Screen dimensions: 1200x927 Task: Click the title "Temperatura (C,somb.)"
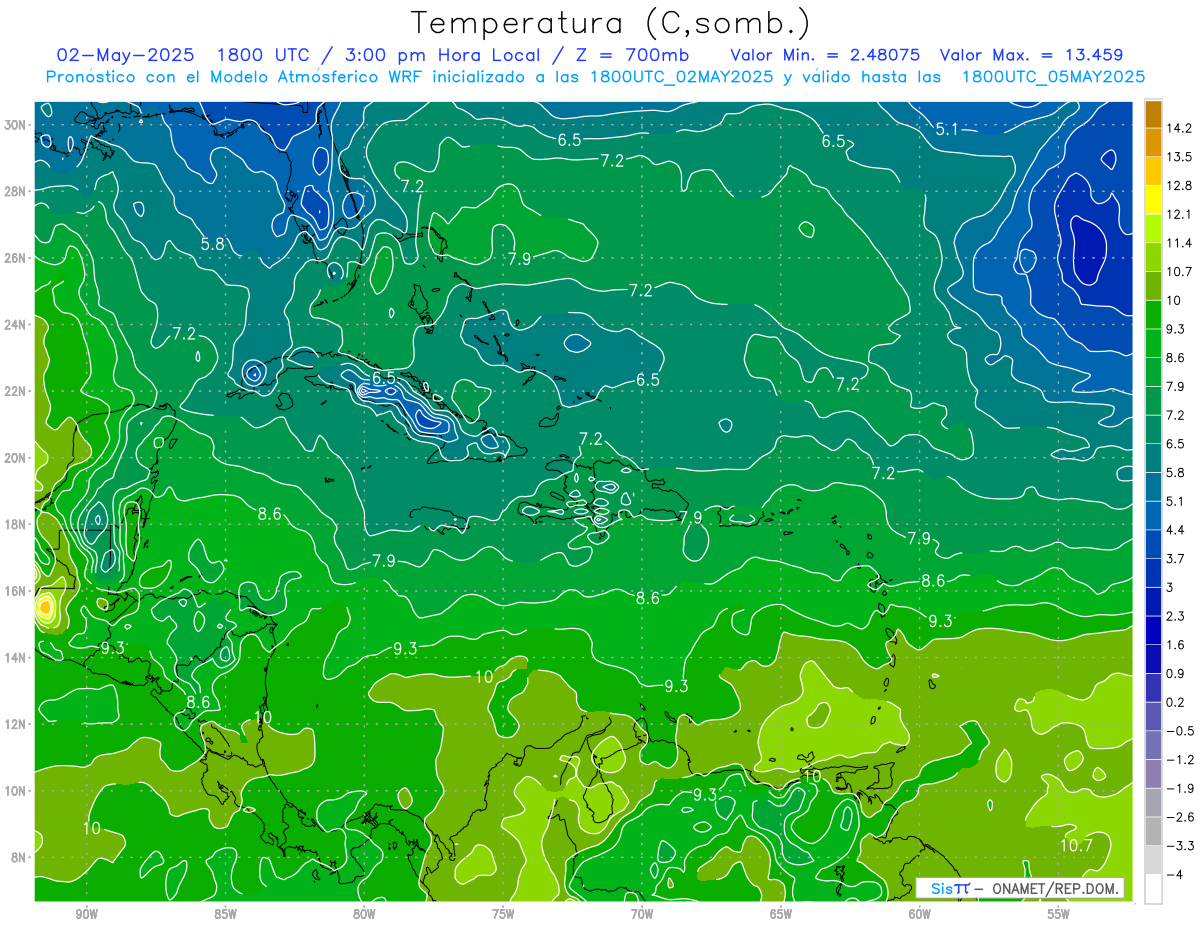click(611, 22)
